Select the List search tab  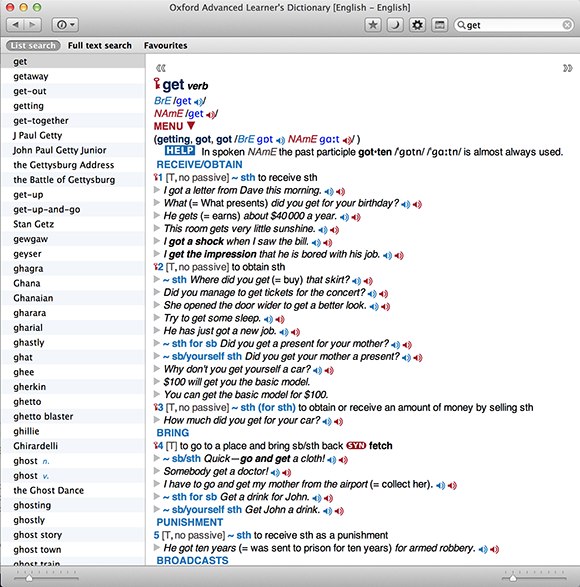33,45
